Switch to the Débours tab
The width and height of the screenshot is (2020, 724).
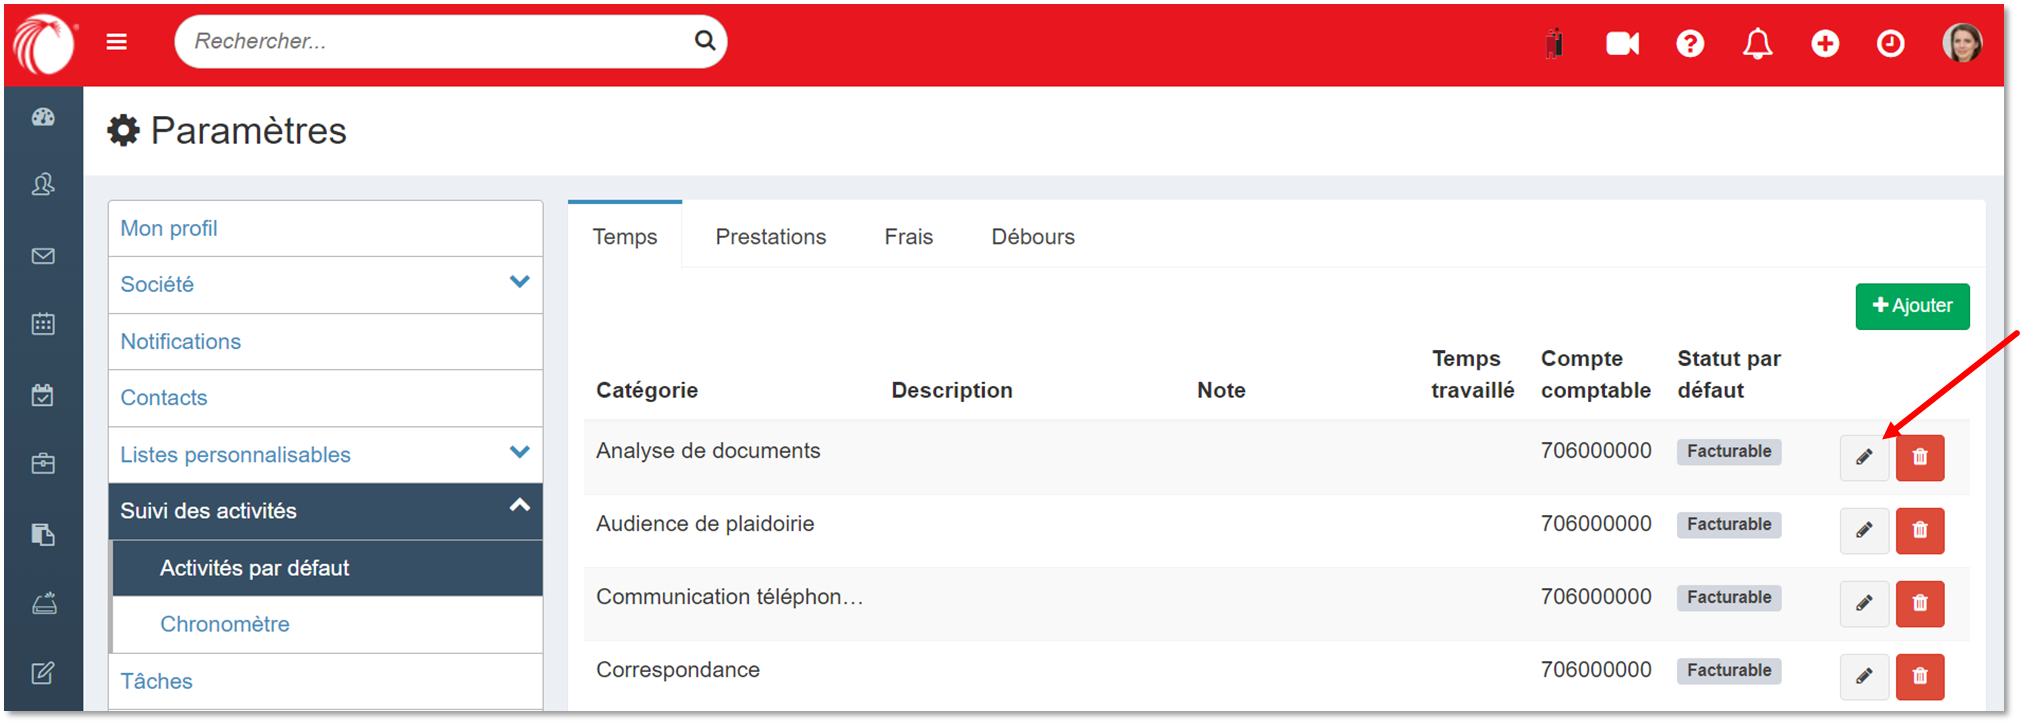click(x=1032, y=237)
